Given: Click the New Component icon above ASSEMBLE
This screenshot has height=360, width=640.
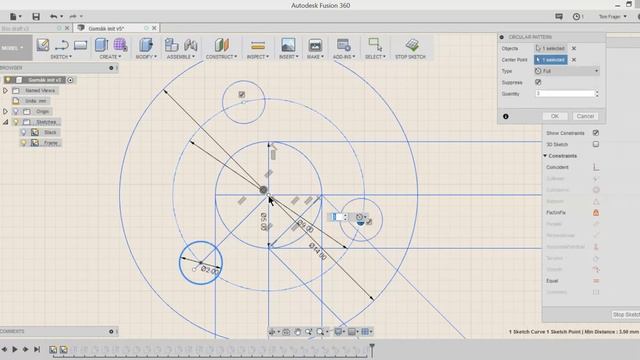Looking at the screenshot, I should point(172,45).
